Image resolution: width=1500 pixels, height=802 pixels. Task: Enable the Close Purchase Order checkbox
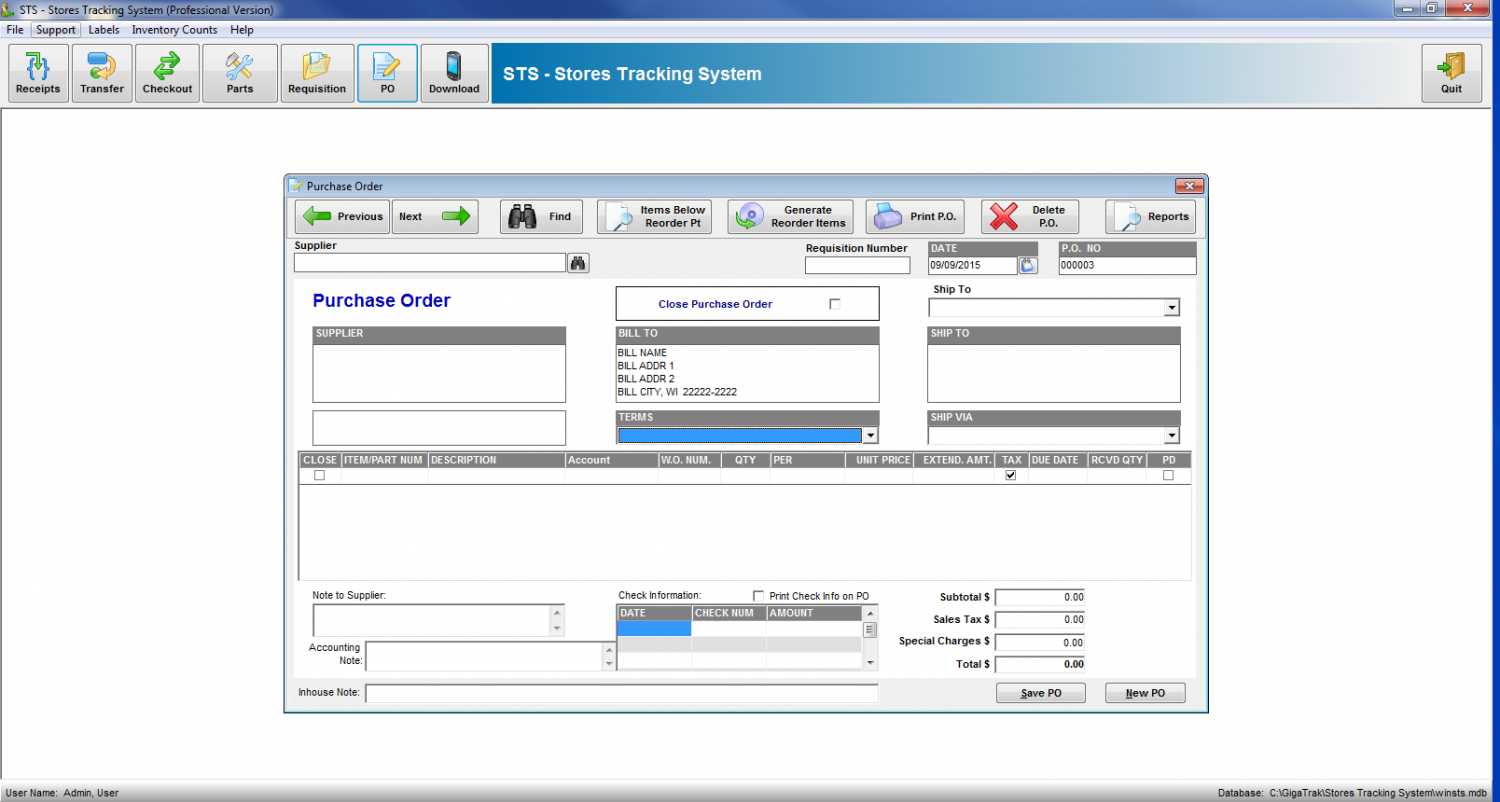click(835, 303)
